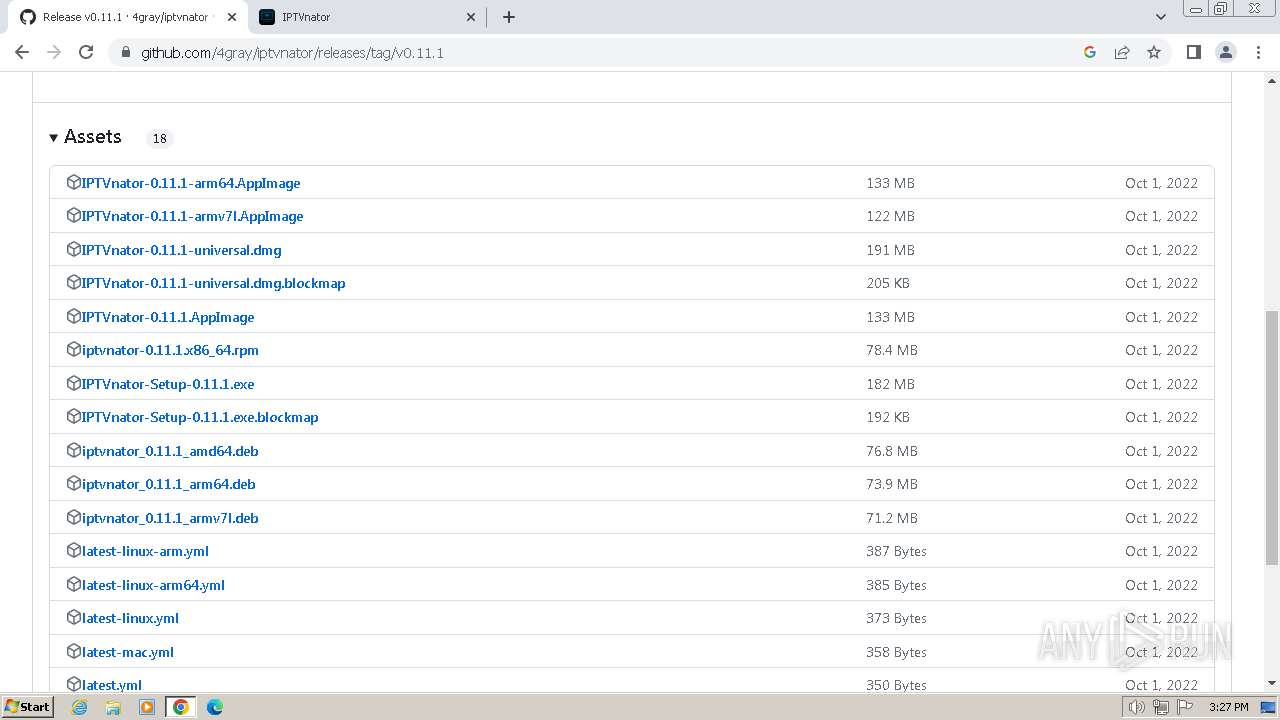The image size is (1280, 720).
Task: Open latest.yml file
Action: (112, 685)
